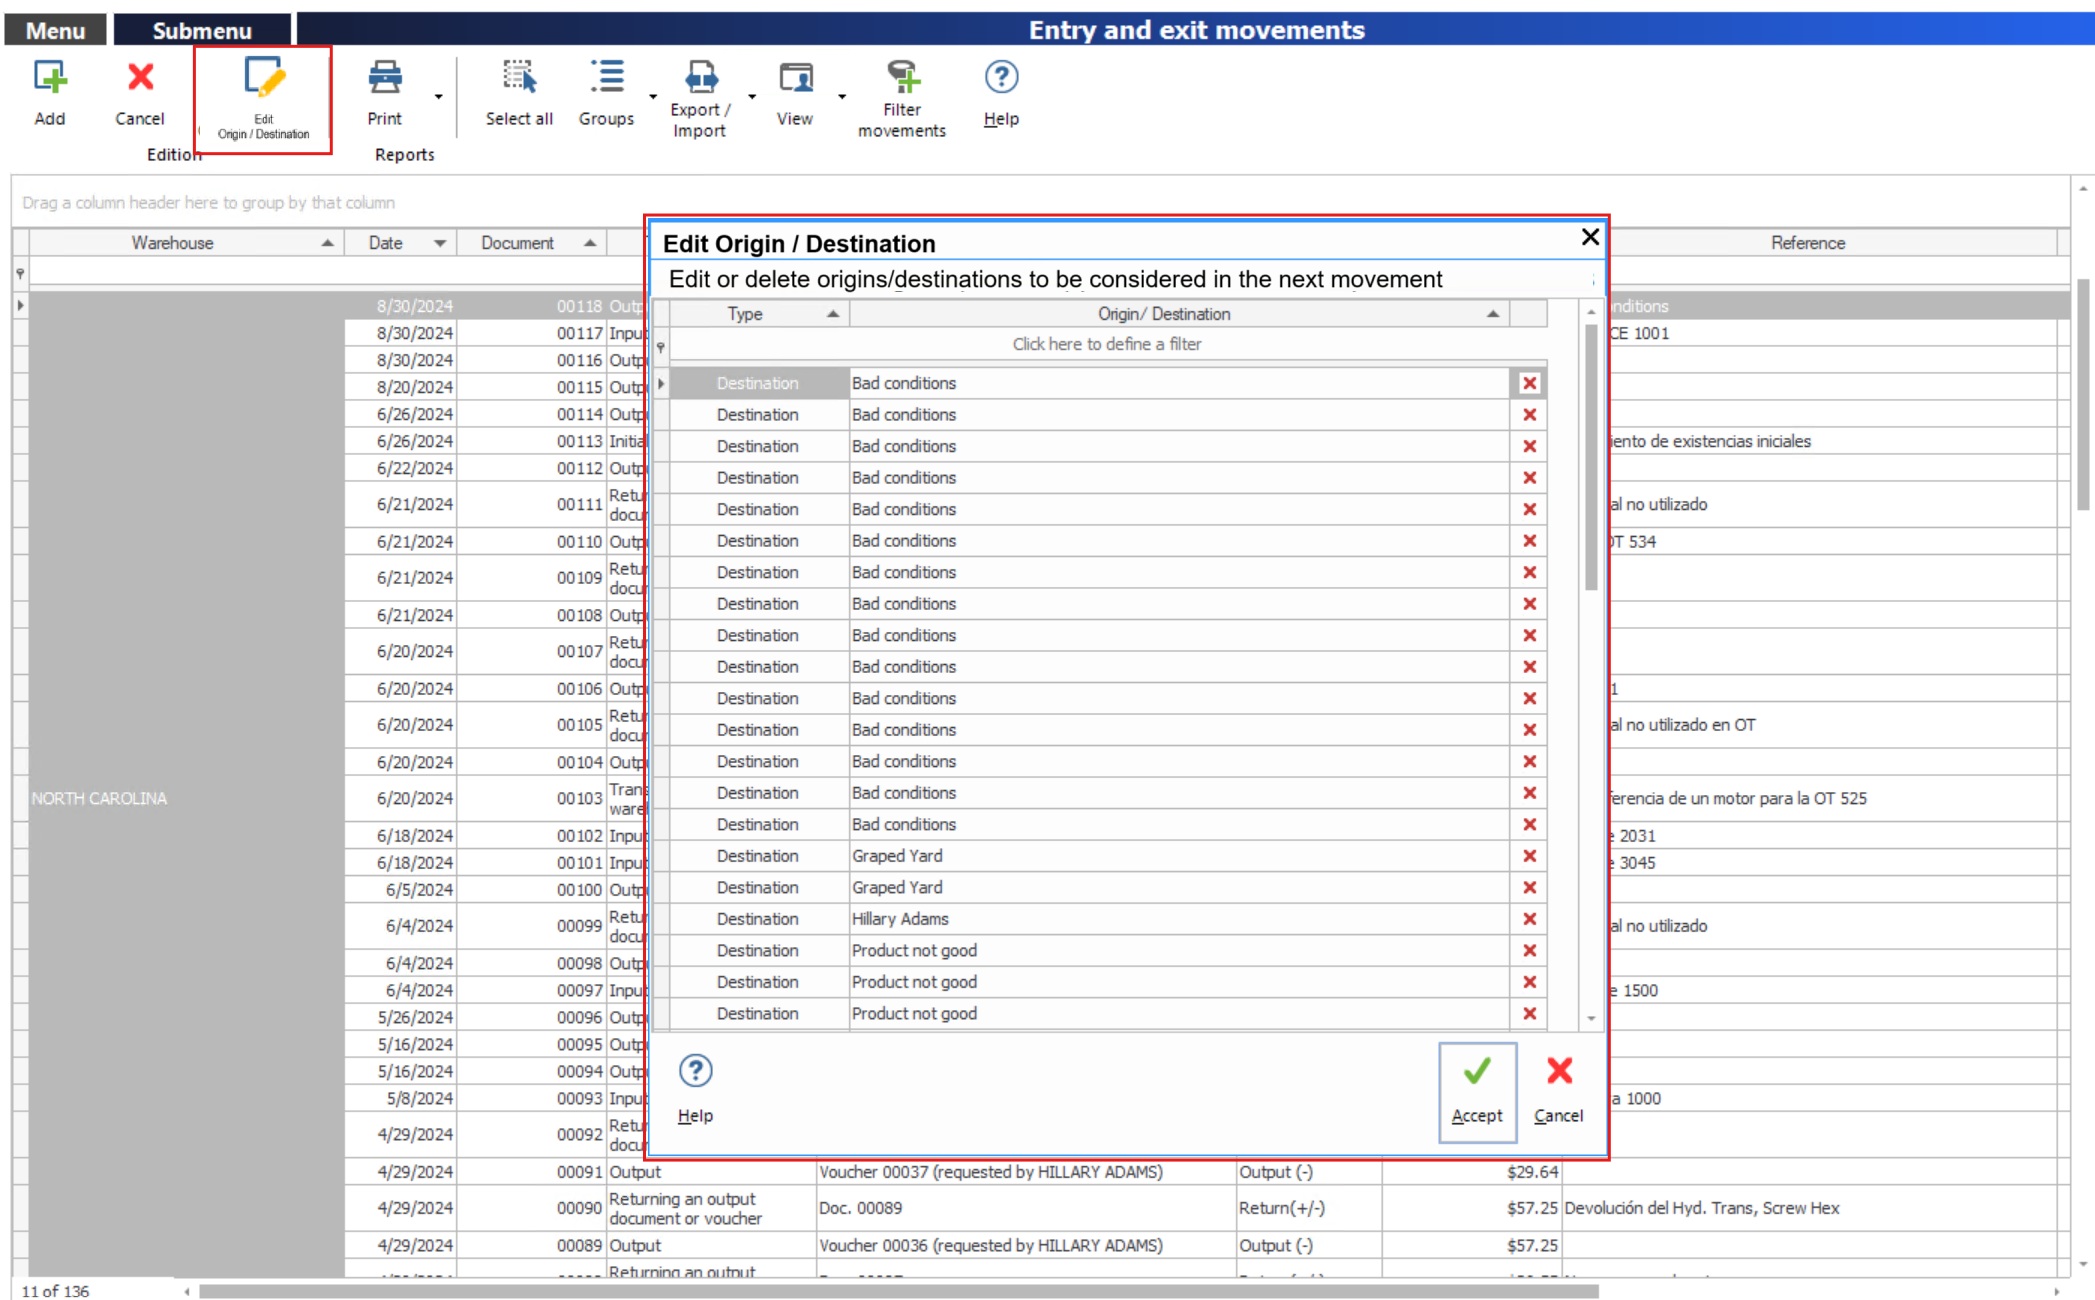Click the Export / Import icon
Viewport: 2095px width, 1300px height.
point(700,78)
